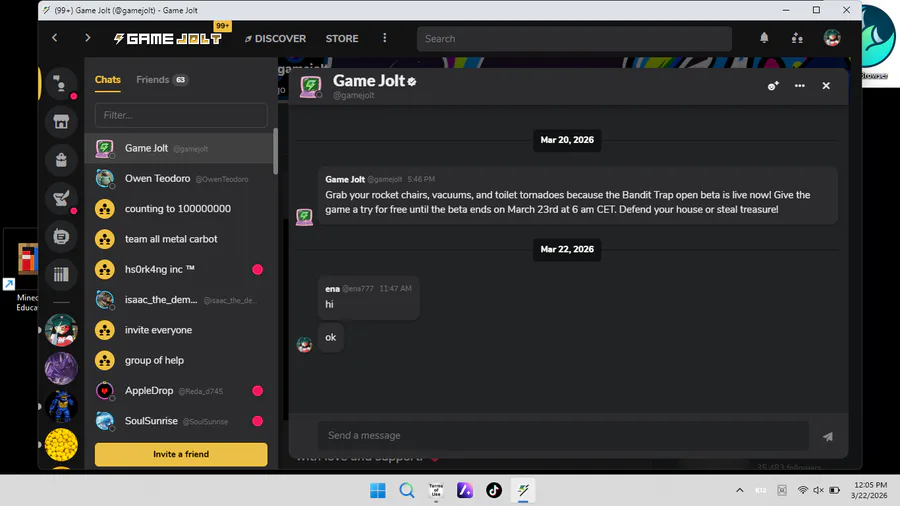The image size is (900, 506).
Task: Open notifications bell
Action: pyautogui.click(x=764, y=38)
